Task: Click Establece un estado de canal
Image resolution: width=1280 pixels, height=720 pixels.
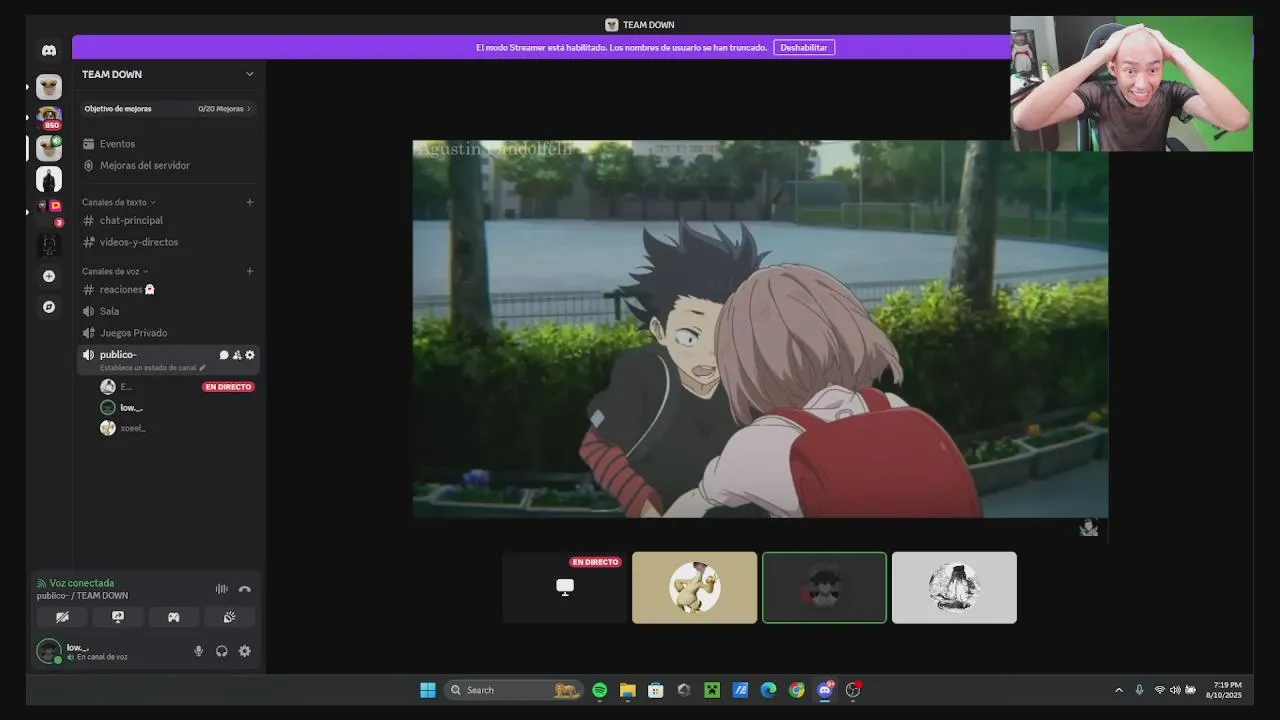Action: 152,368
